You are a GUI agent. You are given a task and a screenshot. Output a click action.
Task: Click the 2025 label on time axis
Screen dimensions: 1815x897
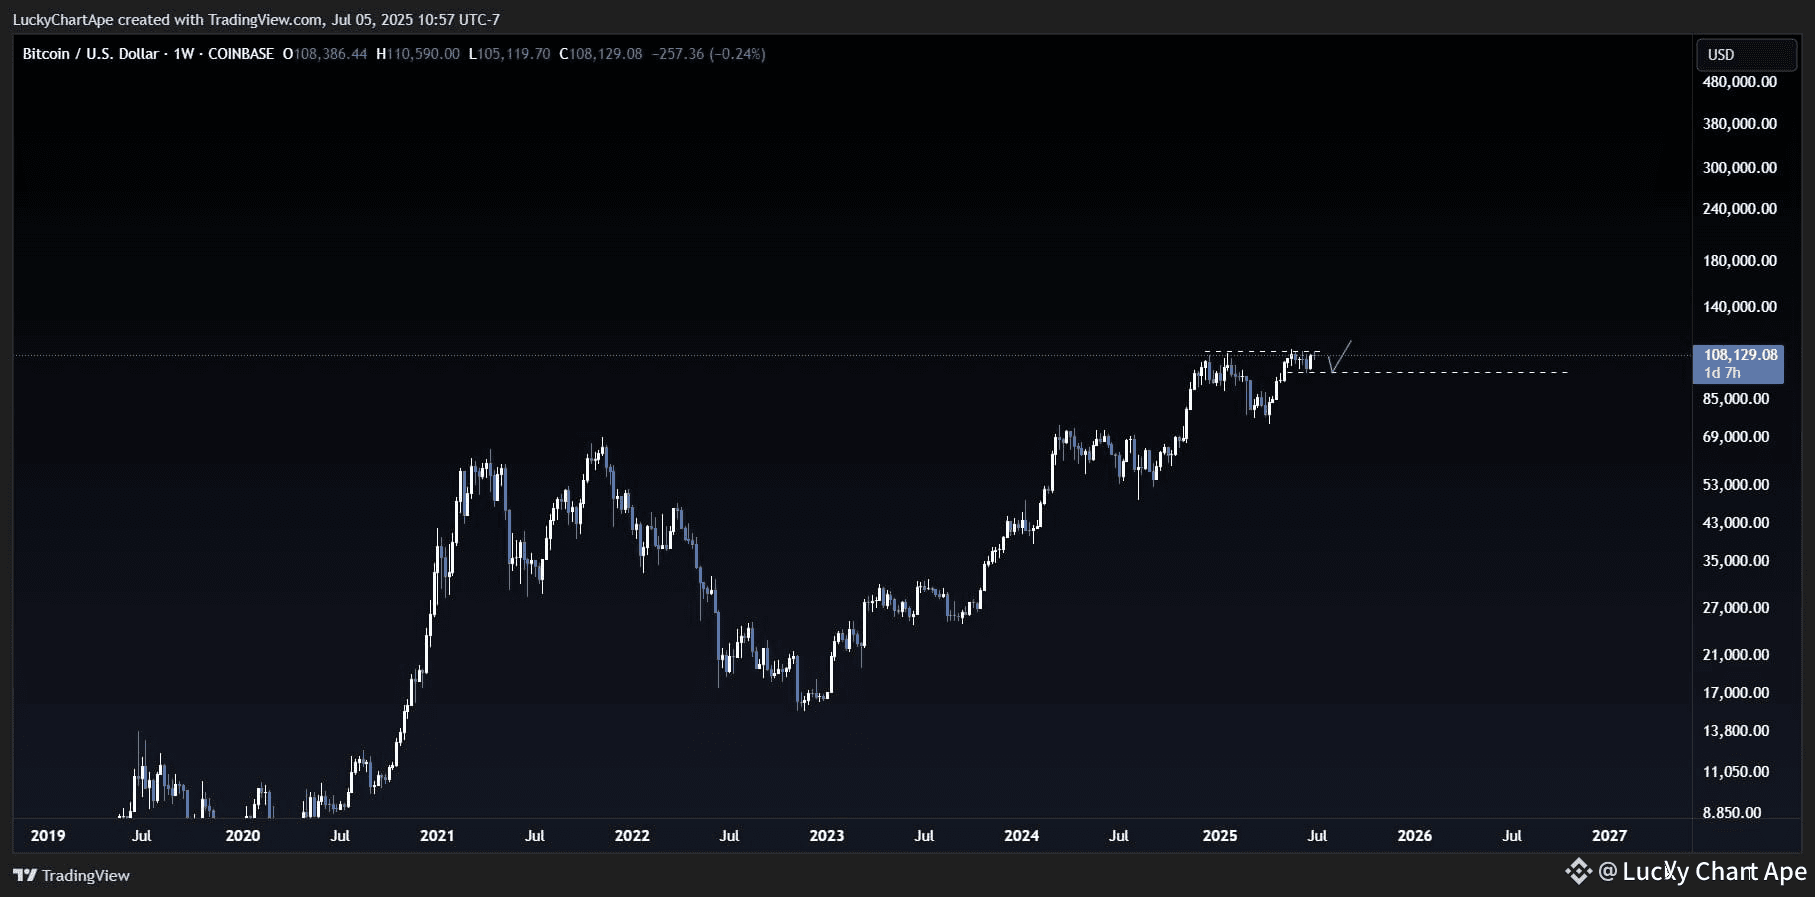(1220, 836)
